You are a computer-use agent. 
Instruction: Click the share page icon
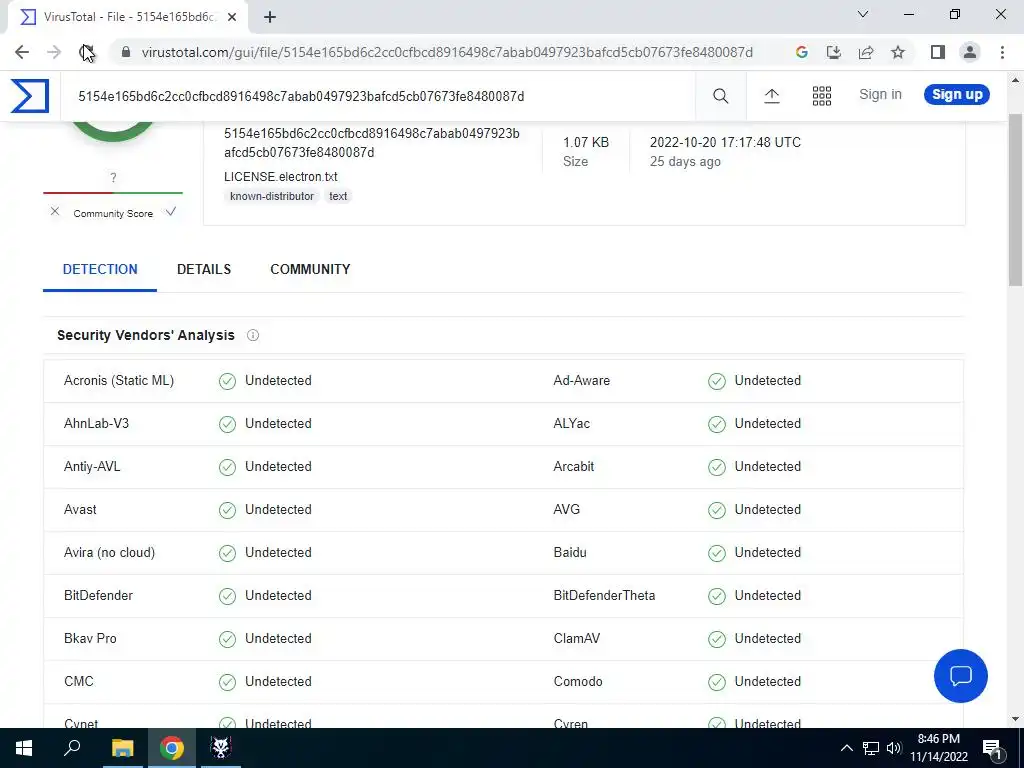click(x=866, y=52)
